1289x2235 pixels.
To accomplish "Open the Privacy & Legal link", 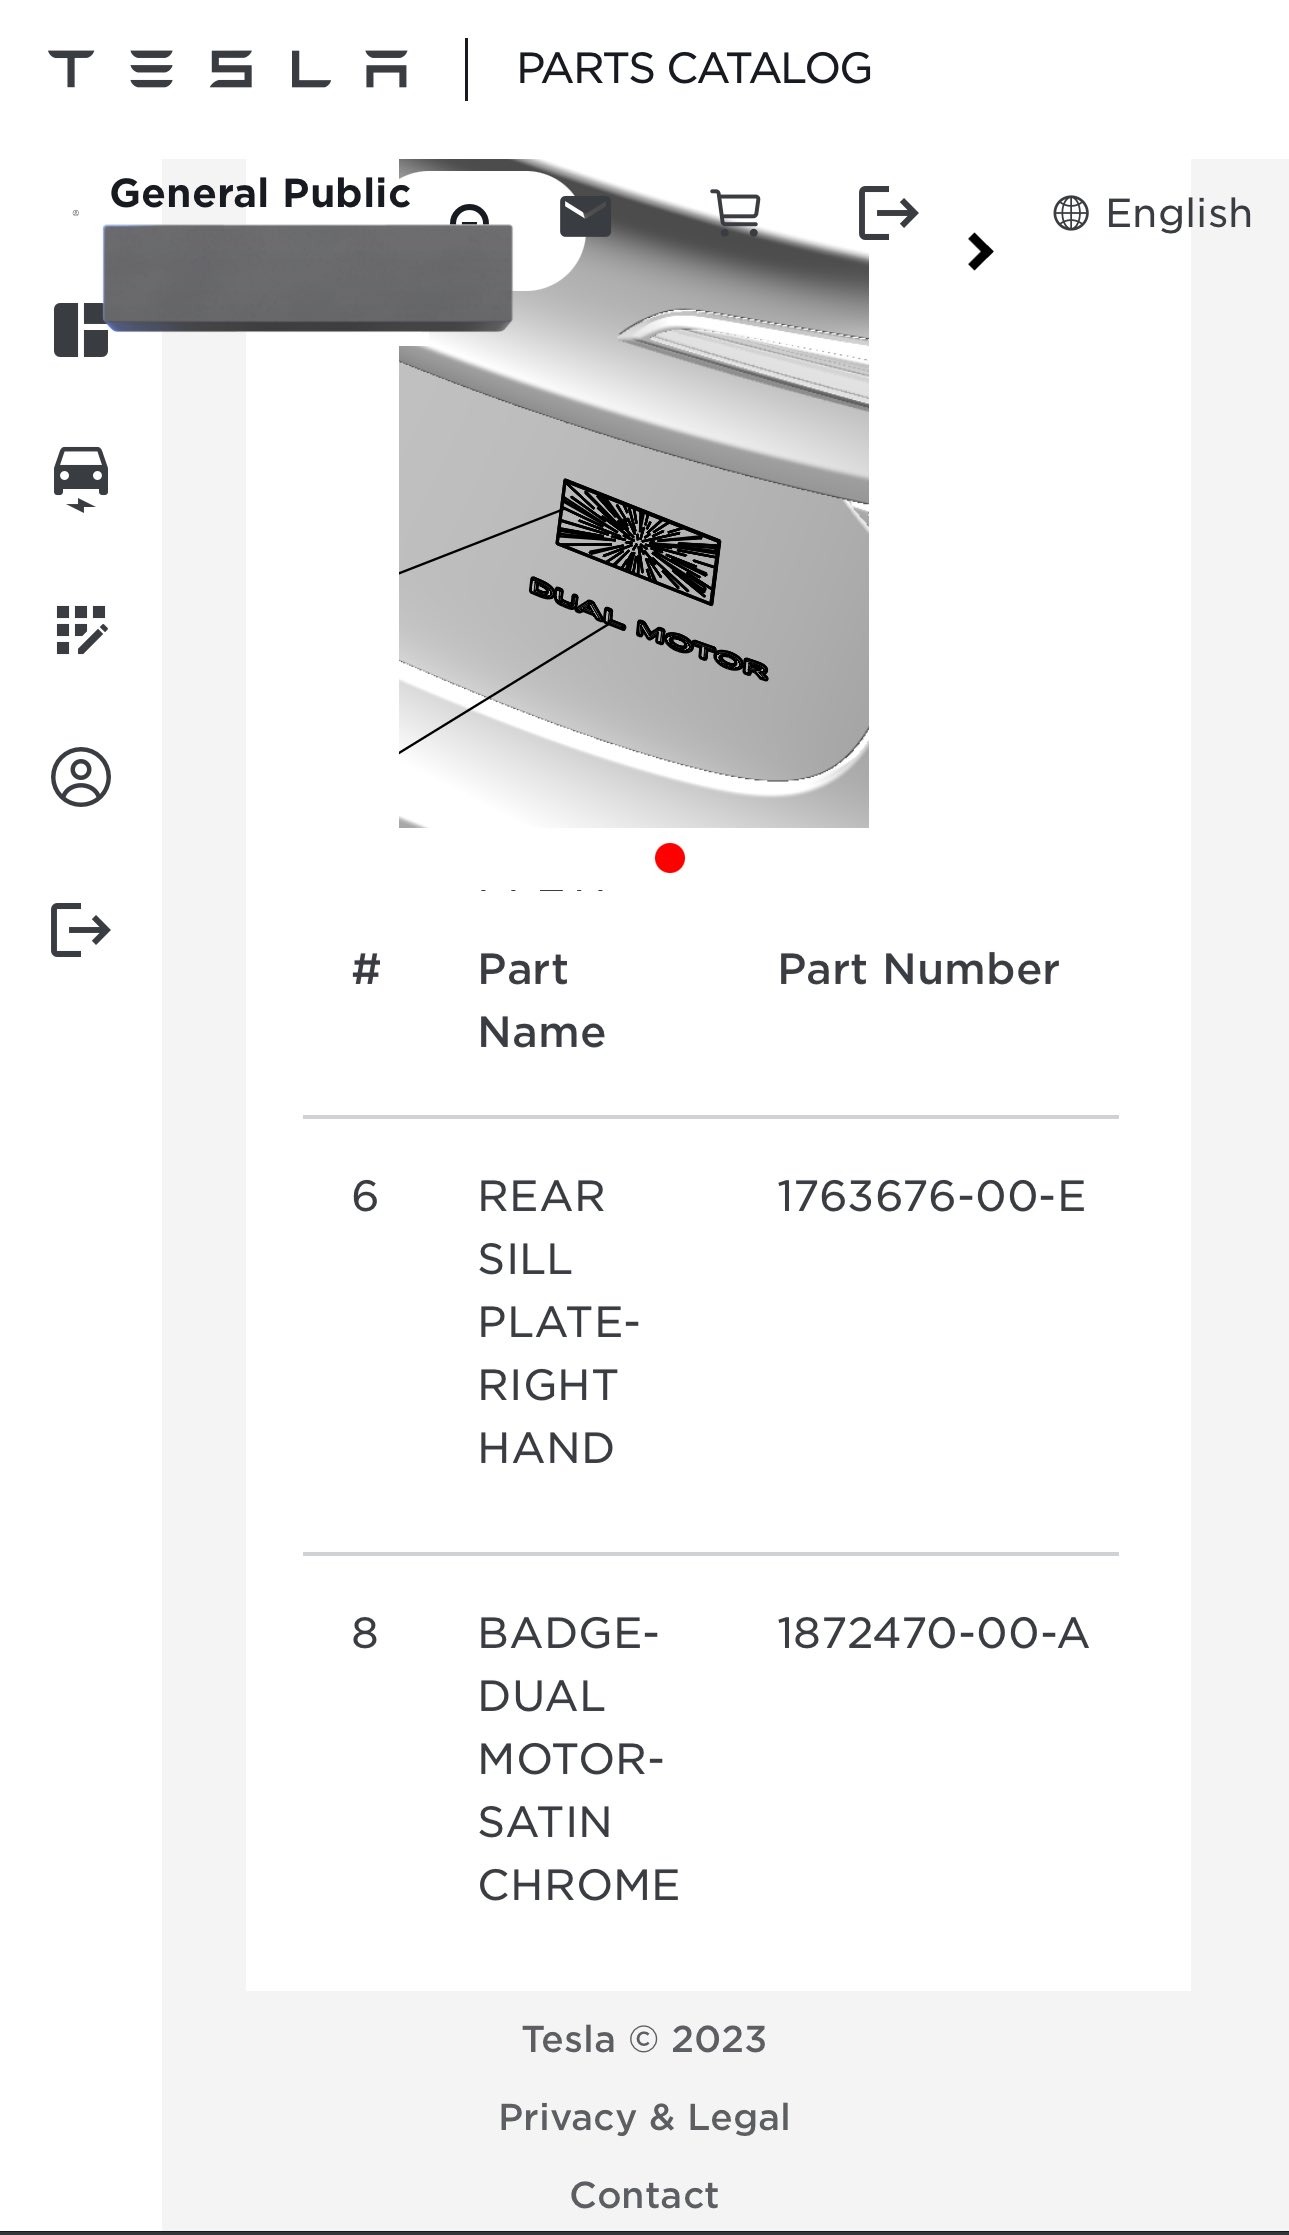I will pos(644,2117).
